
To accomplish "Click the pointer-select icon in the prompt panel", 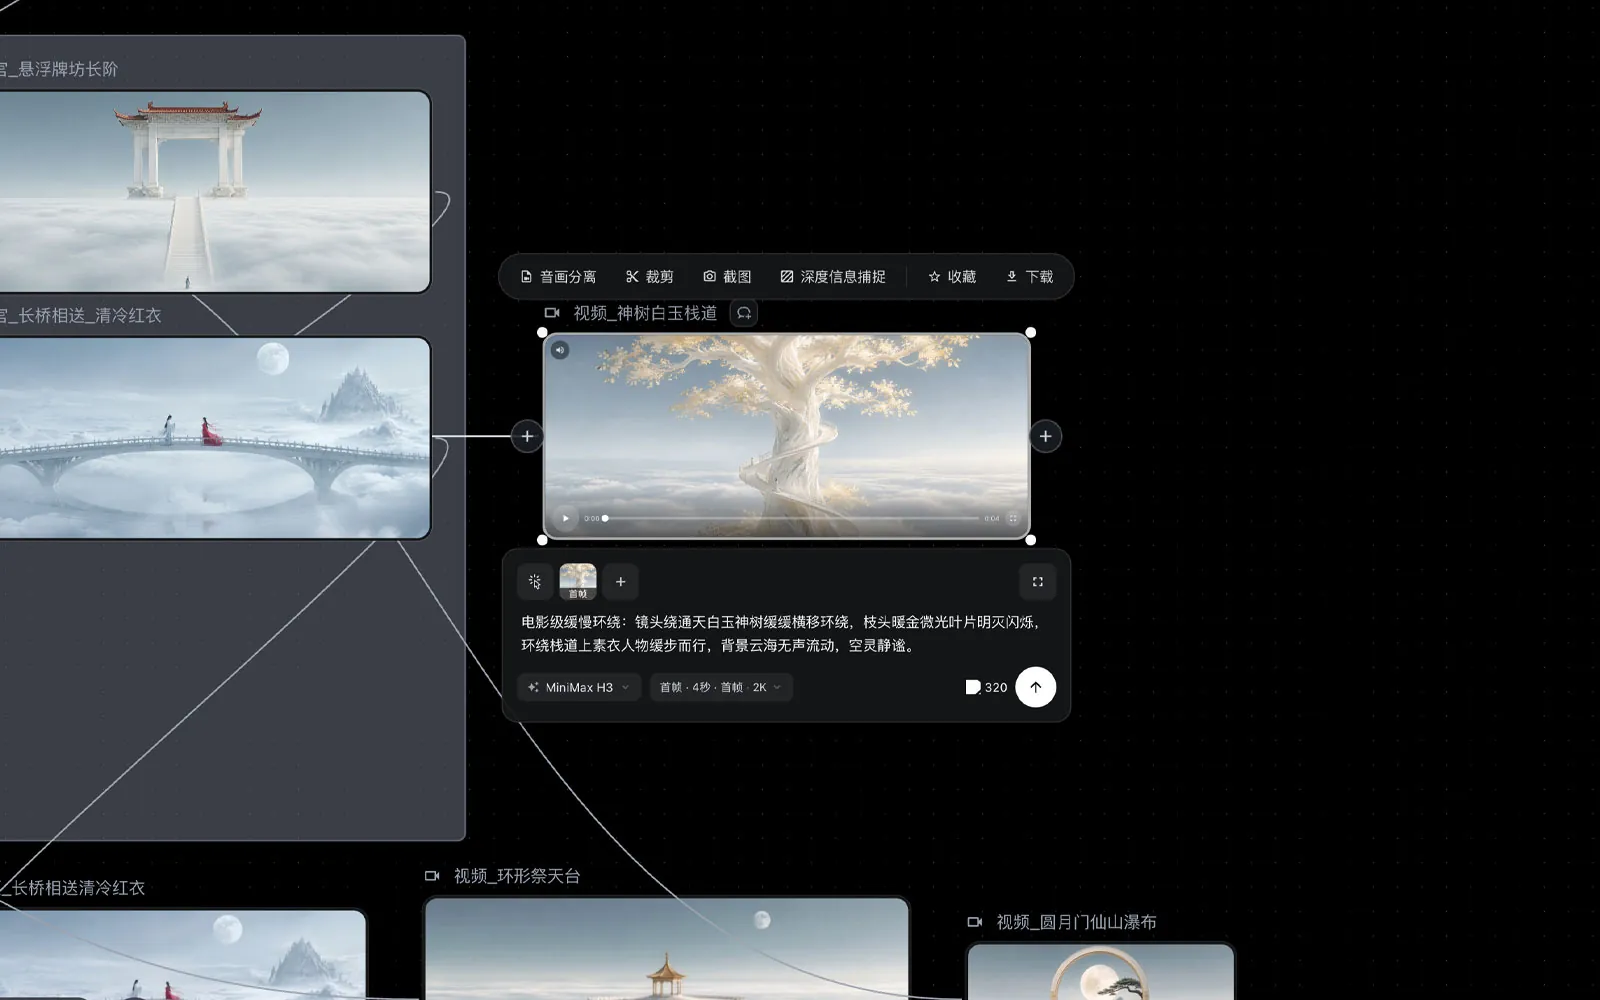I will pyautogui.click(x=535, y=582).
